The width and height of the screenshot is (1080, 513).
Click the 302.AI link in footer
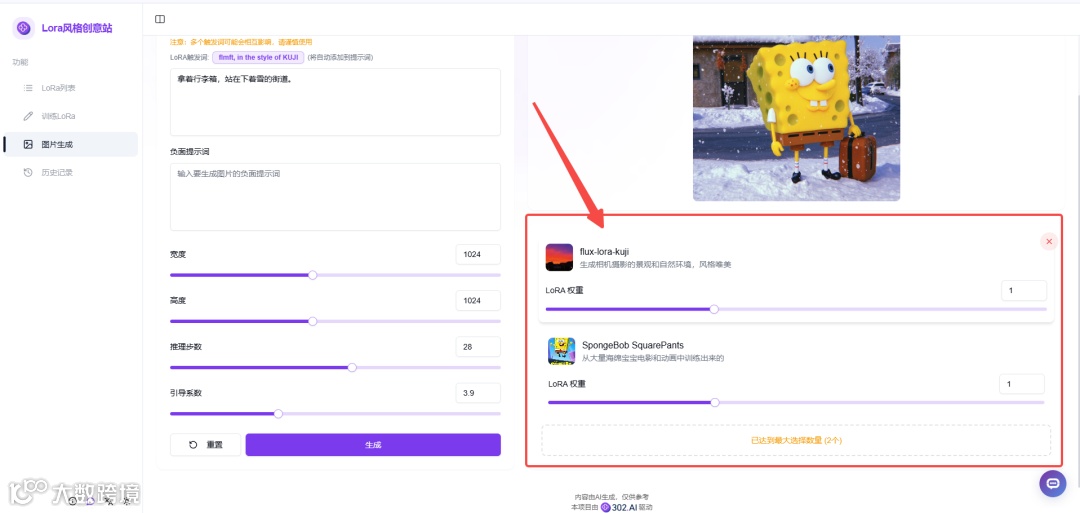pyautogui.click(x=621, y=507)
